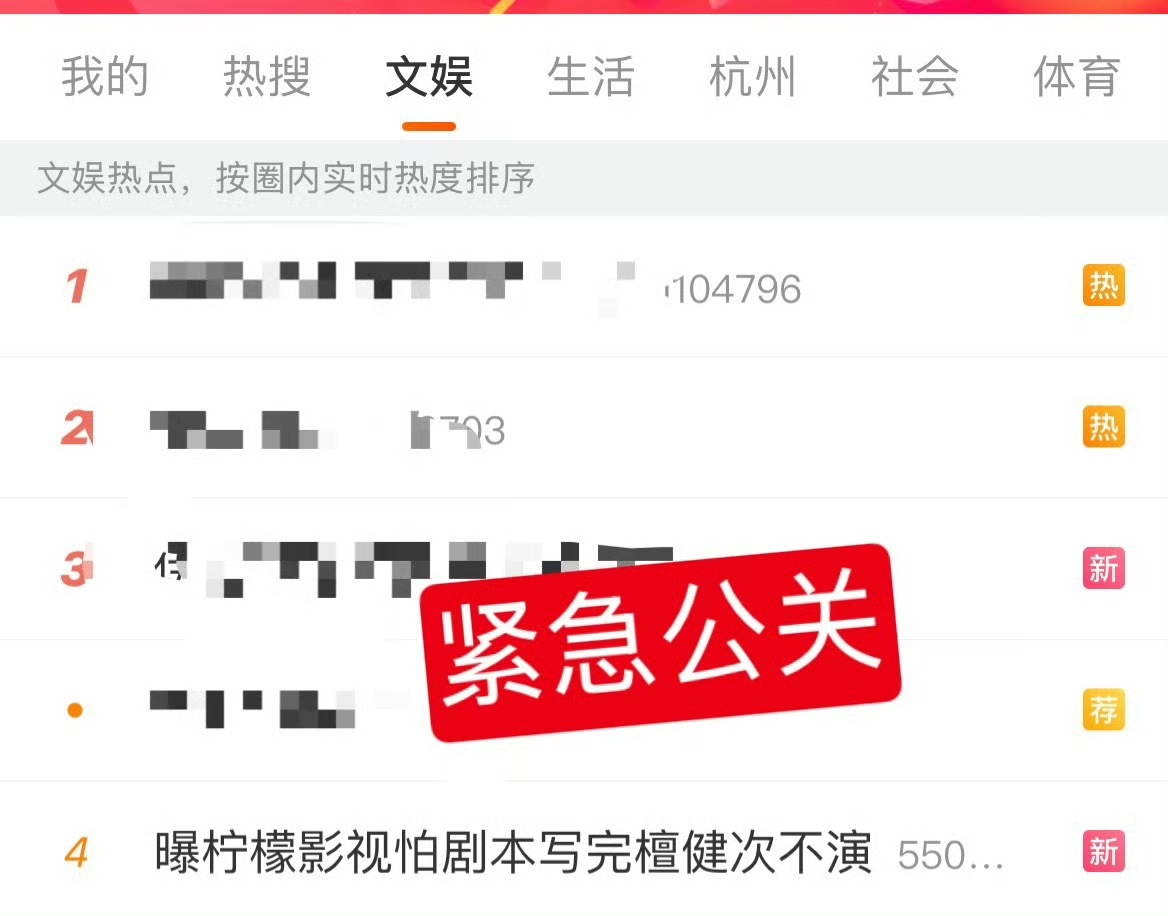Tap the 新 badge on rank 3
The image size is (1168, 916).
coord(1103,568)
